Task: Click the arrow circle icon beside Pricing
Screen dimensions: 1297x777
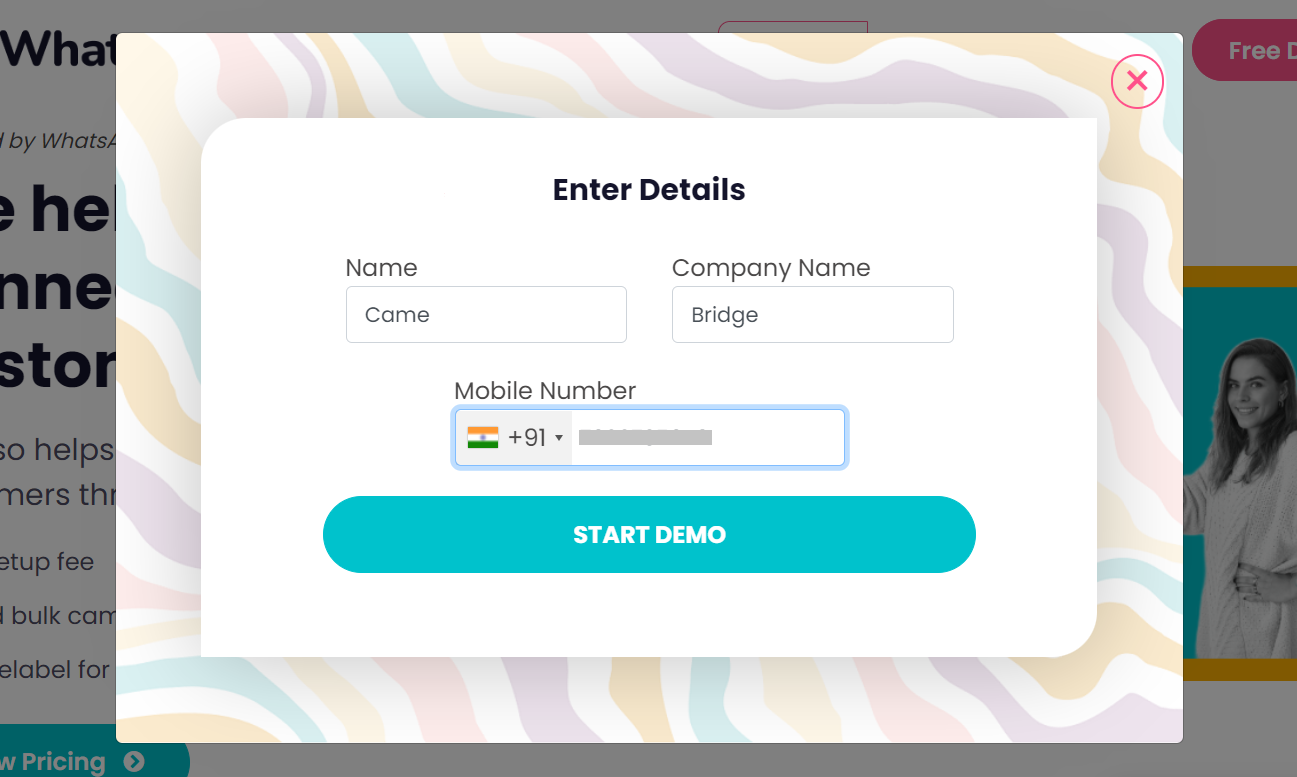Action: pos(134,761)
